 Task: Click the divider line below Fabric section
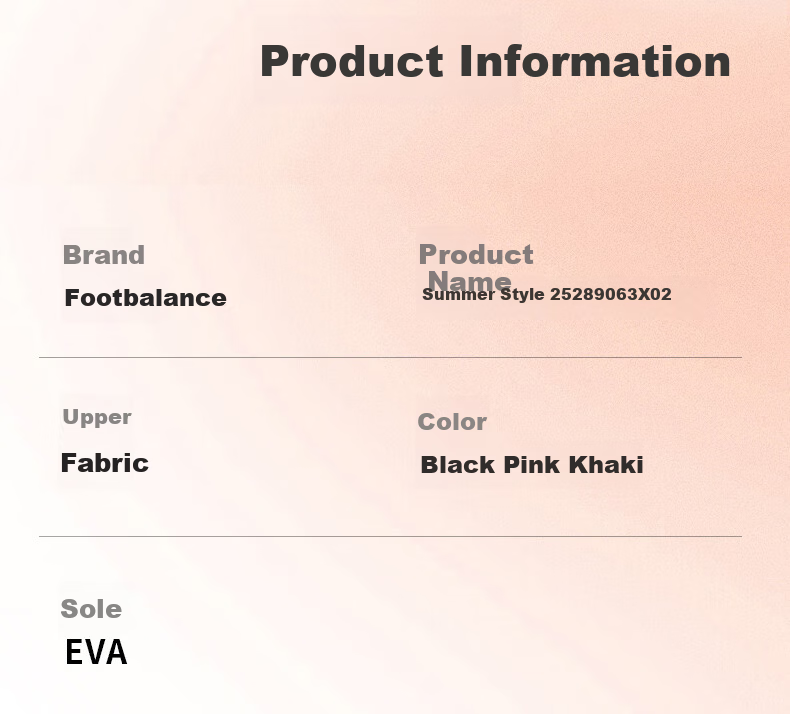tap(390, 537)
